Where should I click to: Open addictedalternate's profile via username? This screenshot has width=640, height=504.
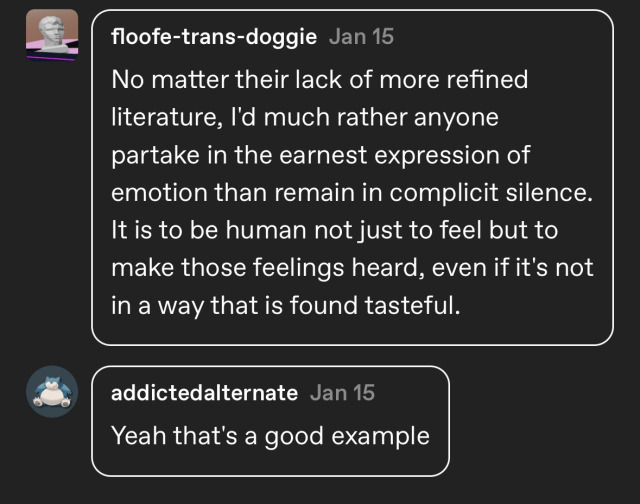204,393
